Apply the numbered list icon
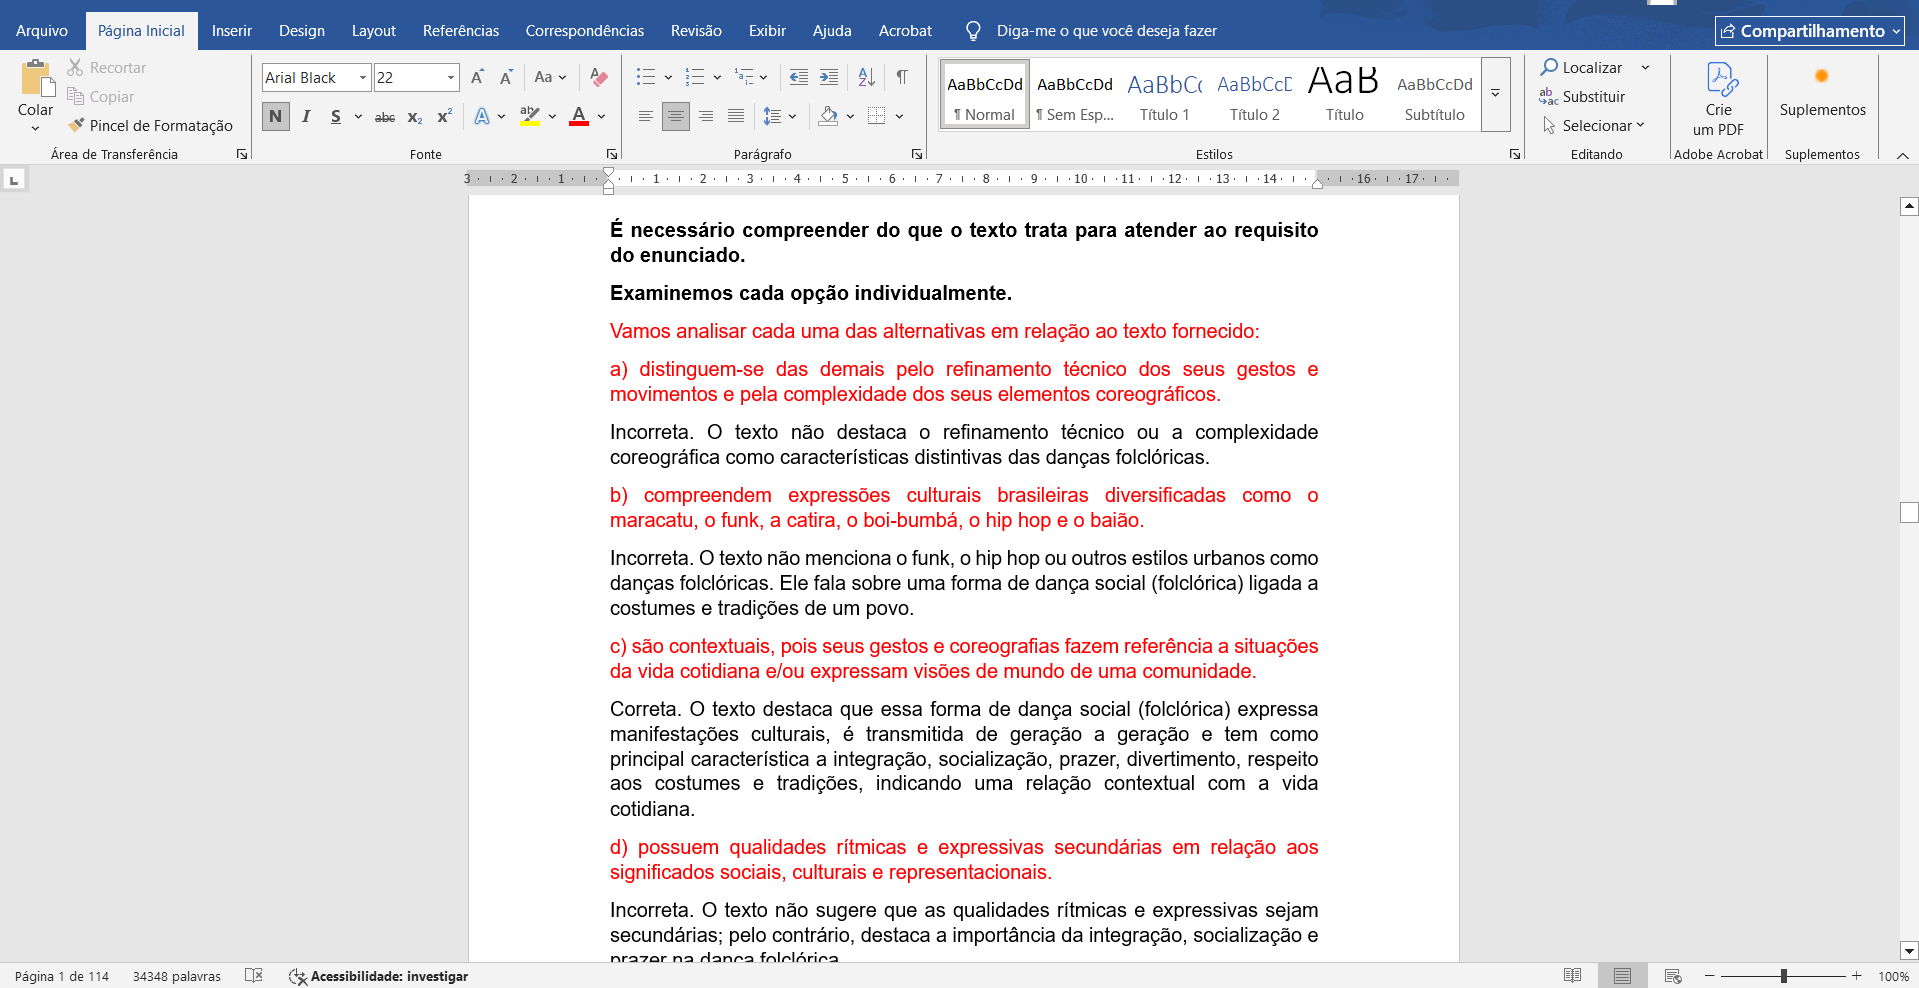The height and width of the screenshot is (988, 1919). [x=695, y=77]
